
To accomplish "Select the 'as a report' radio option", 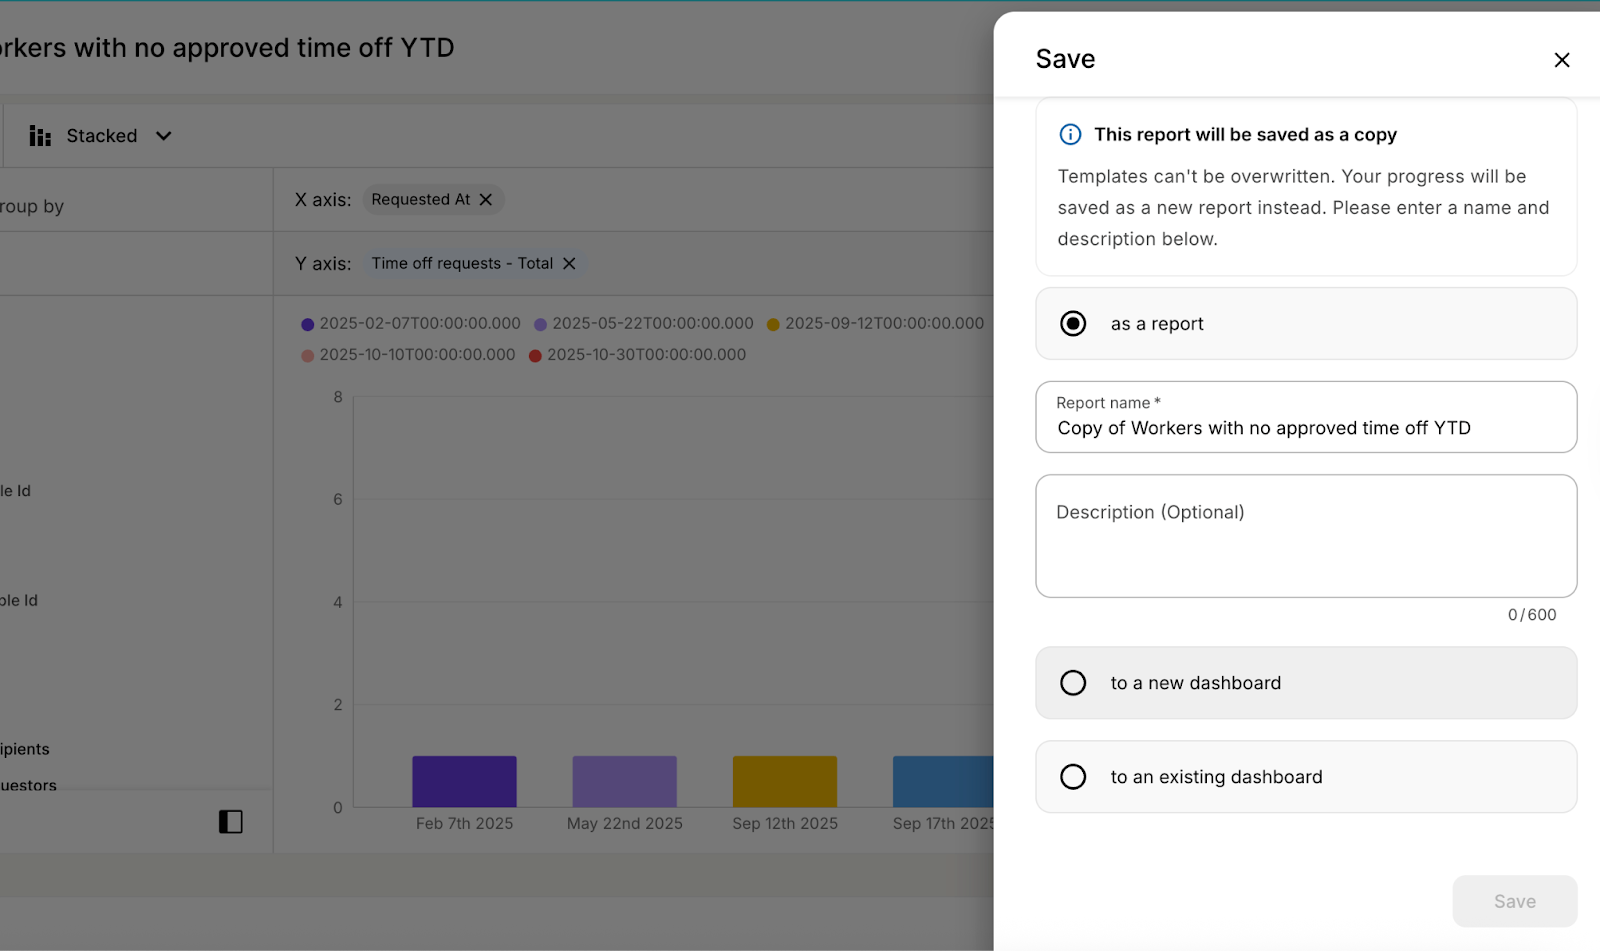I will (1073, 324).
